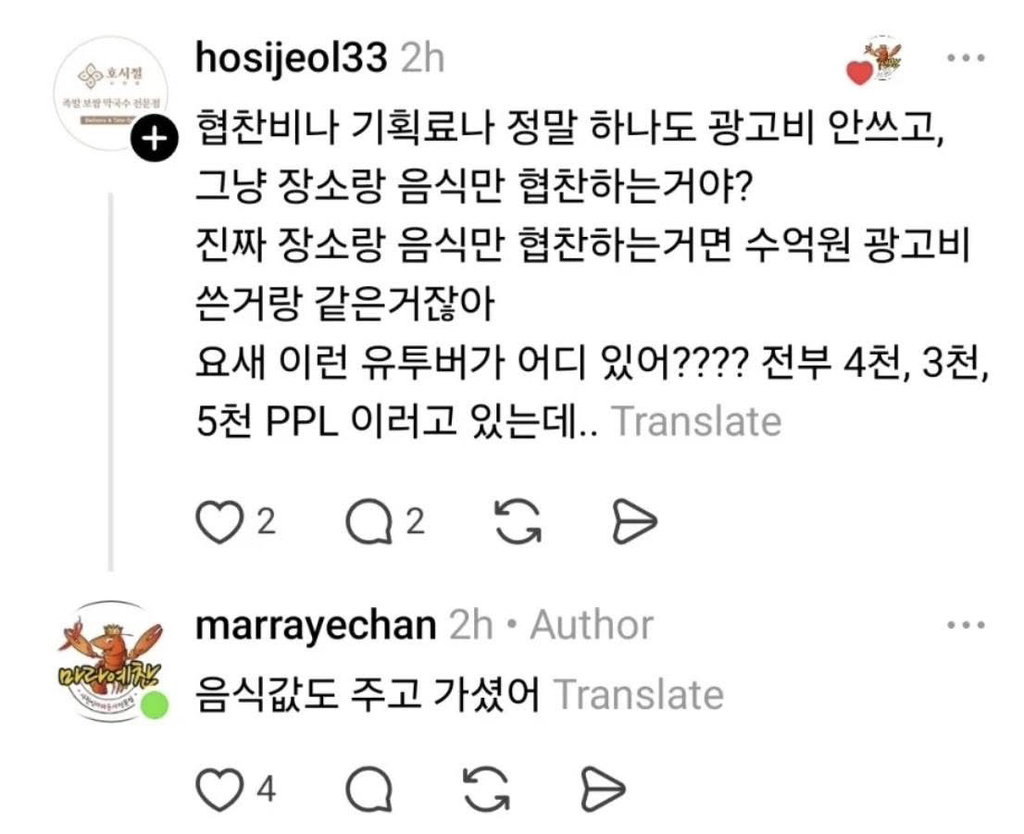1024x834 pixels.
Task: Open the hosijeol33 username profile
Action: [x=291, y=58]
